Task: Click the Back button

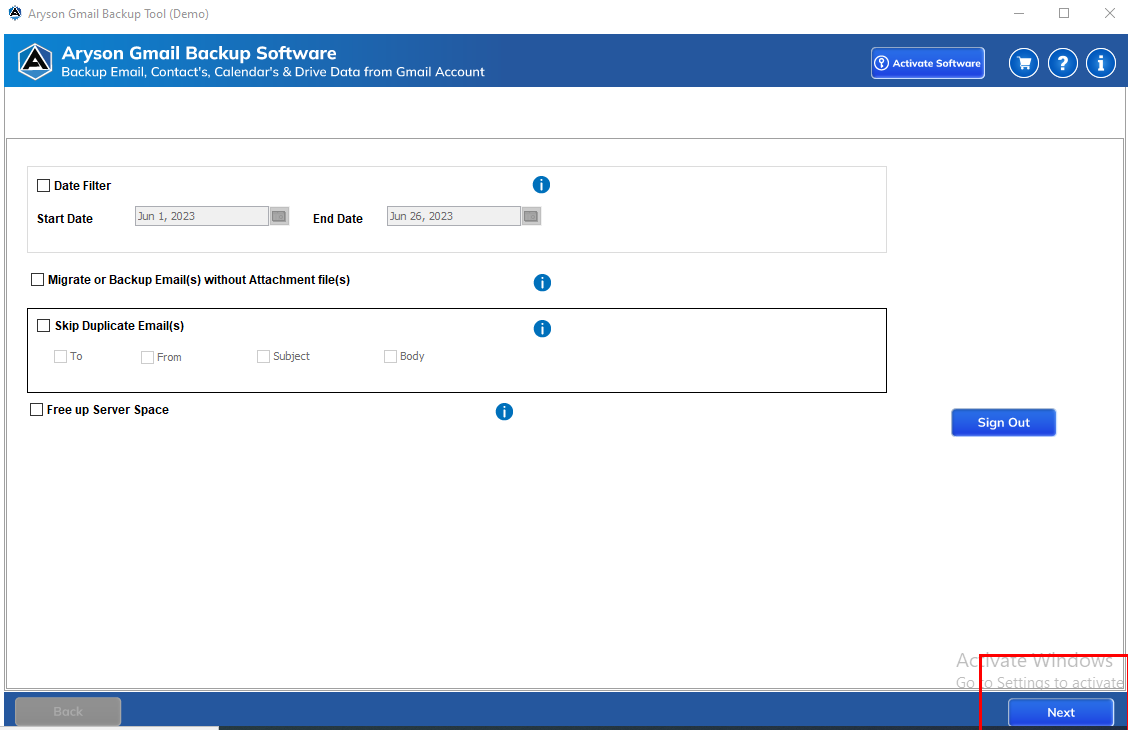Action: 68,712
